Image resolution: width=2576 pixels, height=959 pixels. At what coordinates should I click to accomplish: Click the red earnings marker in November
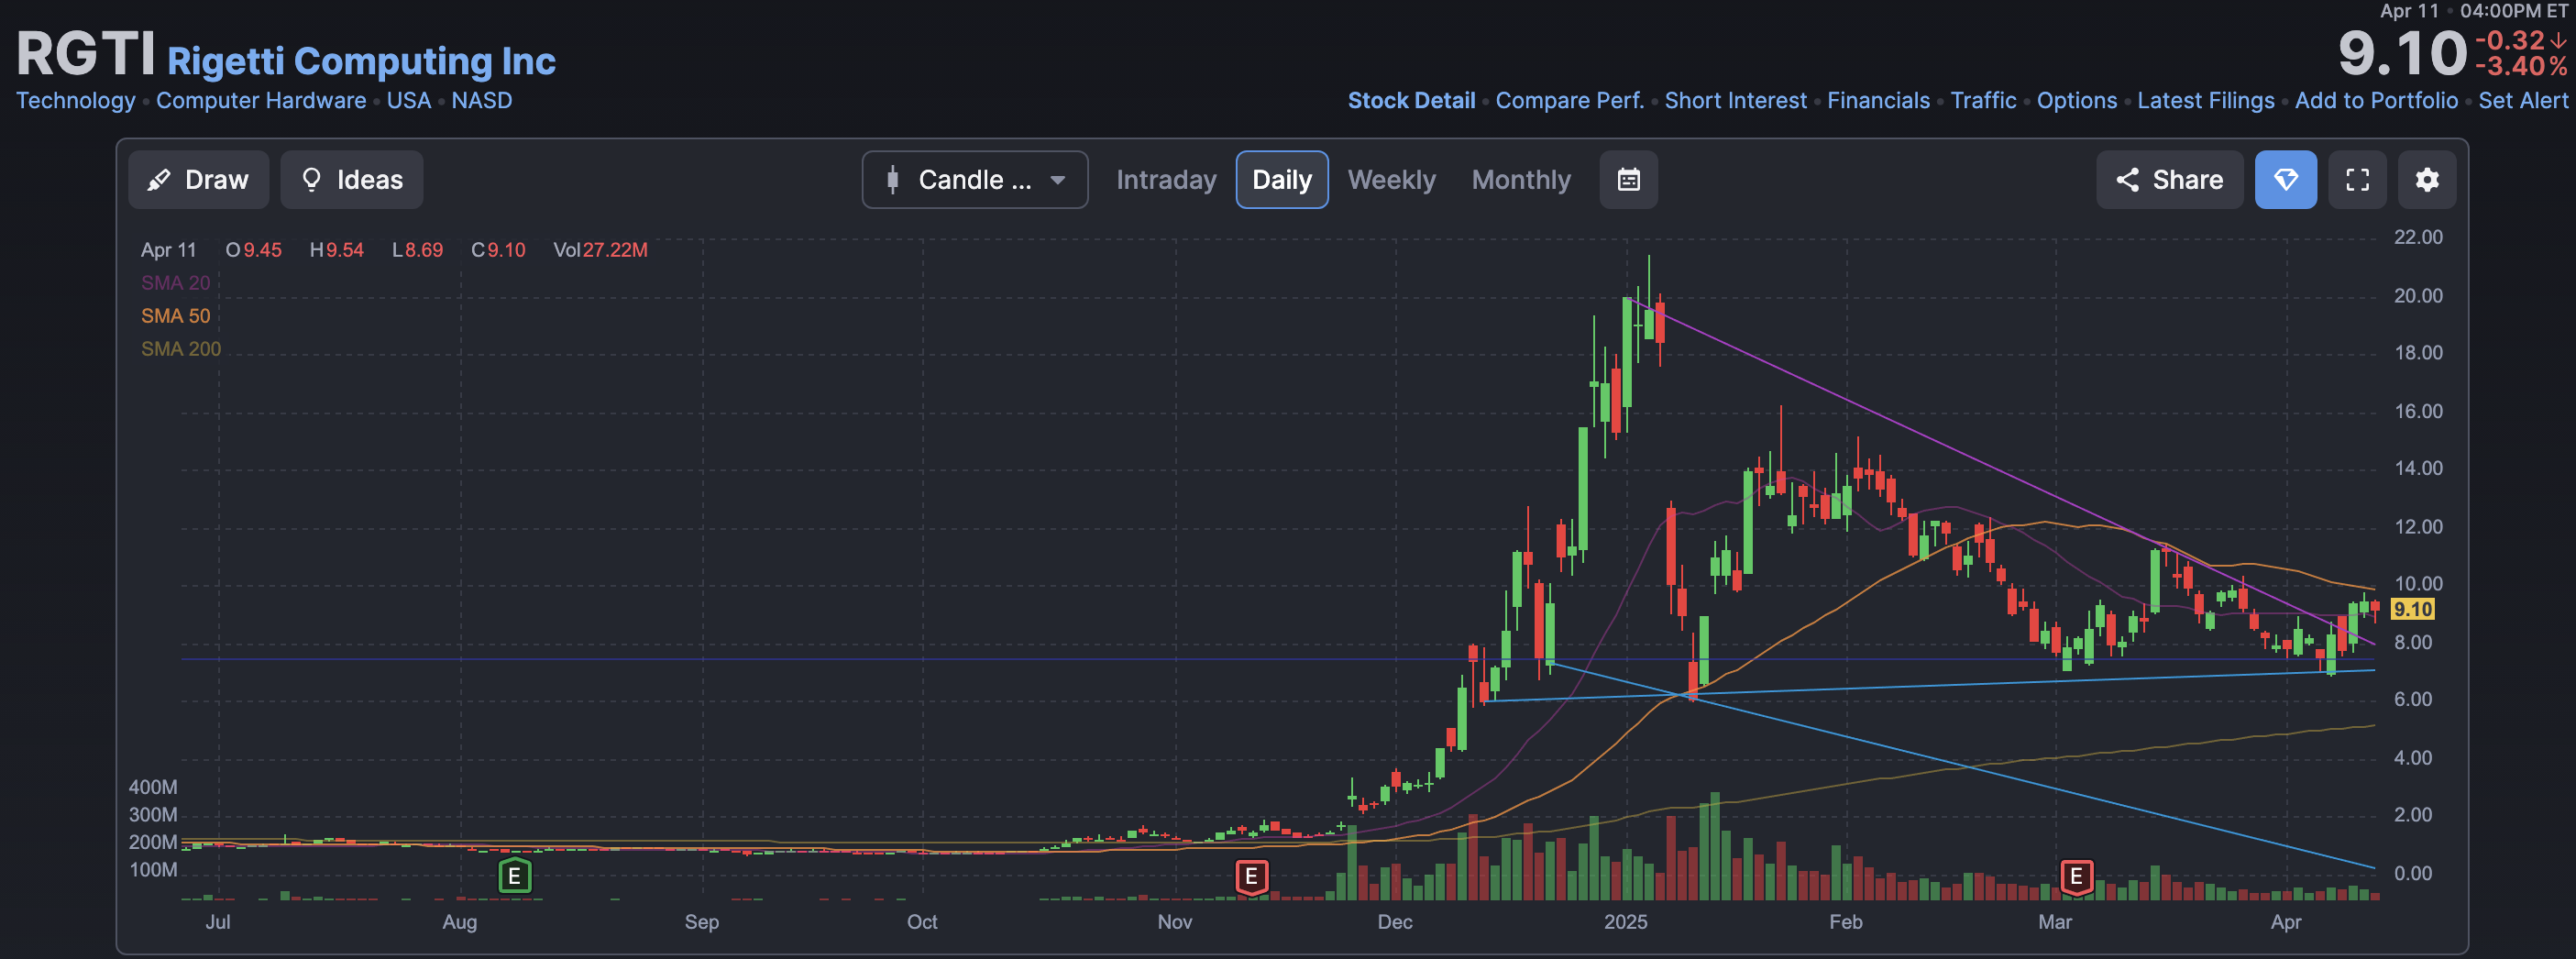[x=1251, y=877]
